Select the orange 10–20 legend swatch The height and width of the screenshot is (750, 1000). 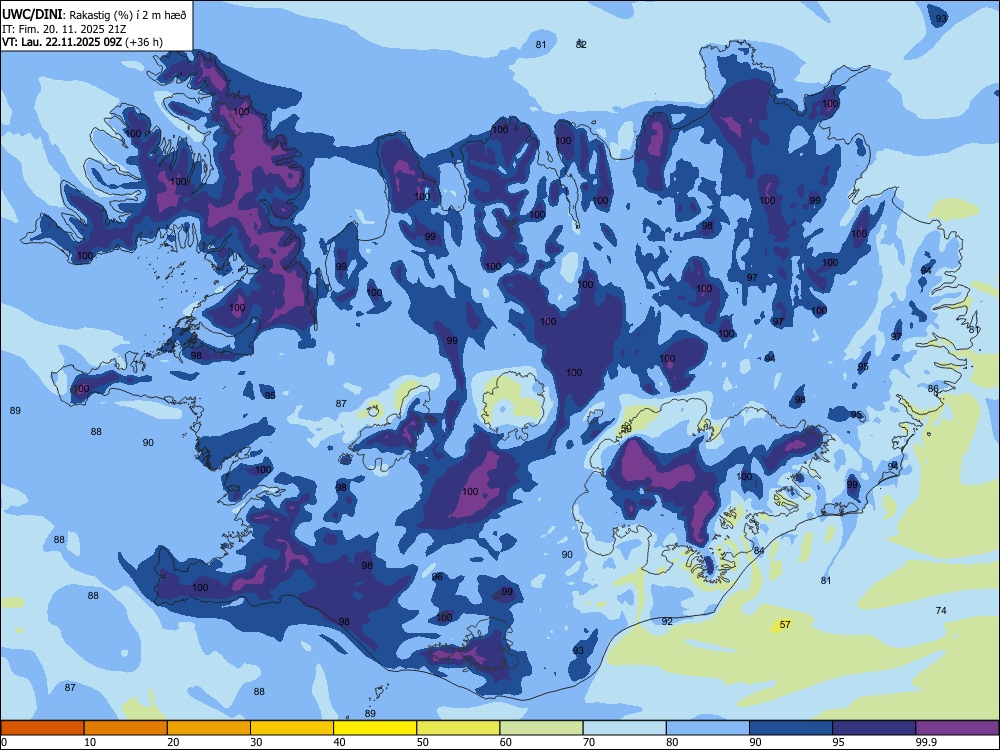click(126, 728)
